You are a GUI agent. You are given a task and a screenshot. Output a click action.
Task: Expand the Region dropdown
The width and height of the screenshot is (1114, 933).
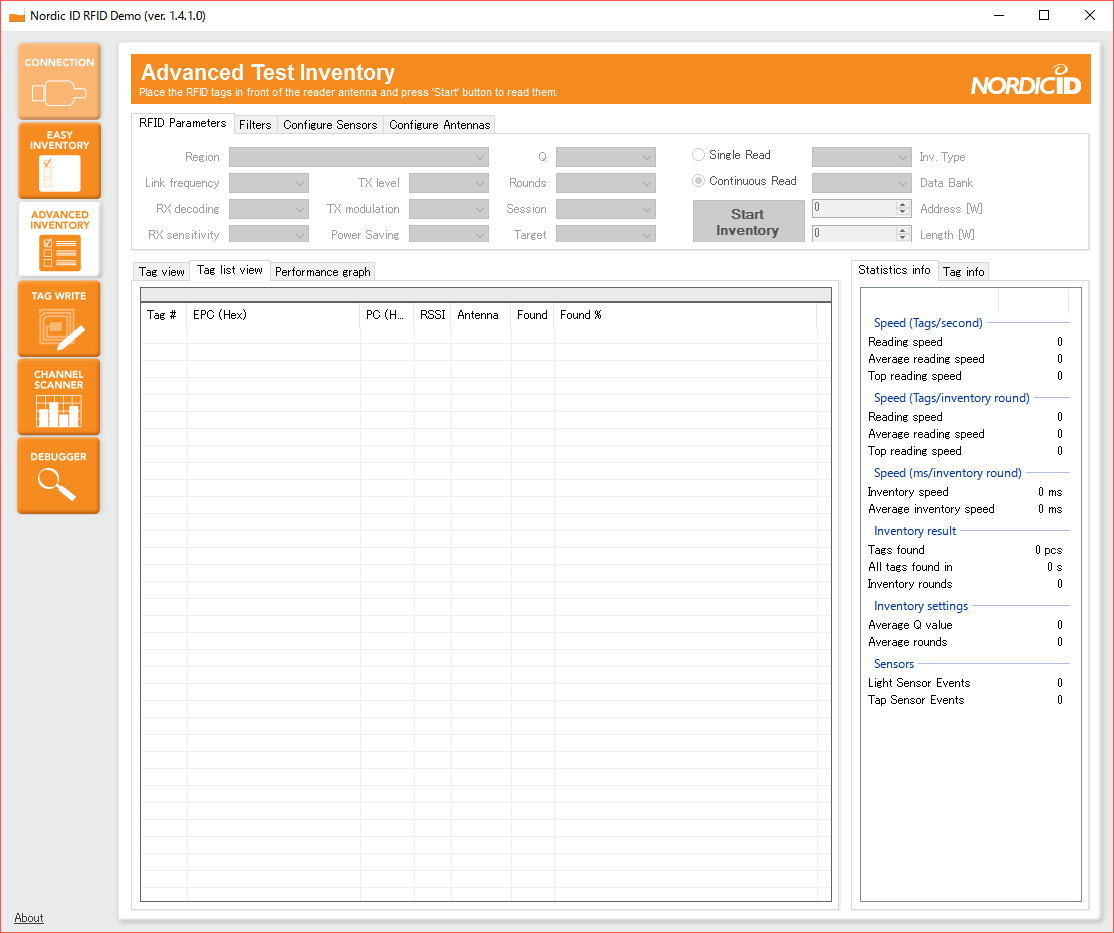(359, 157)
